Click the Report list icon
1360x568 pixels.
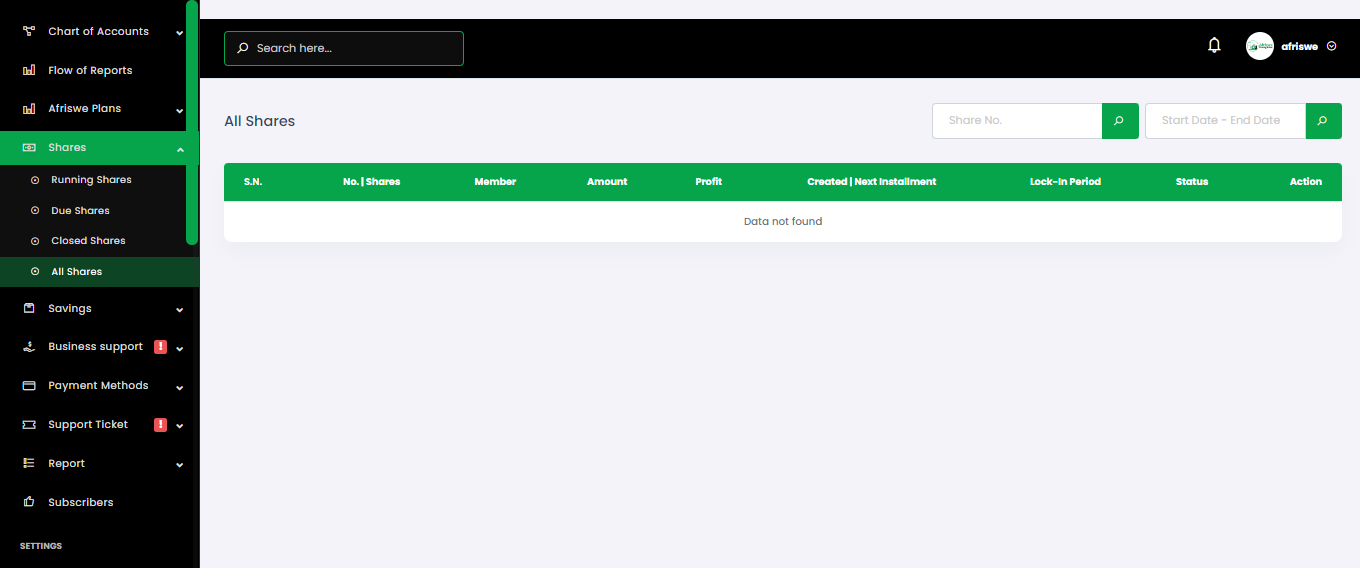pos(29,464)
